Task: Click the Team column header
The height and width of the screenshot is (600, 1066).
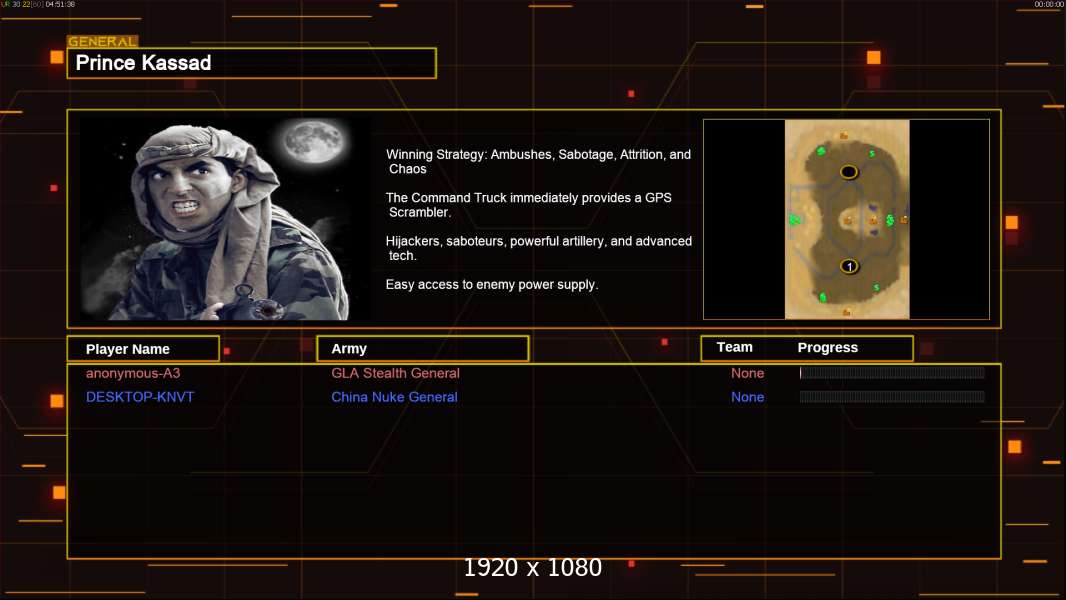Action: tap(734, 347)
